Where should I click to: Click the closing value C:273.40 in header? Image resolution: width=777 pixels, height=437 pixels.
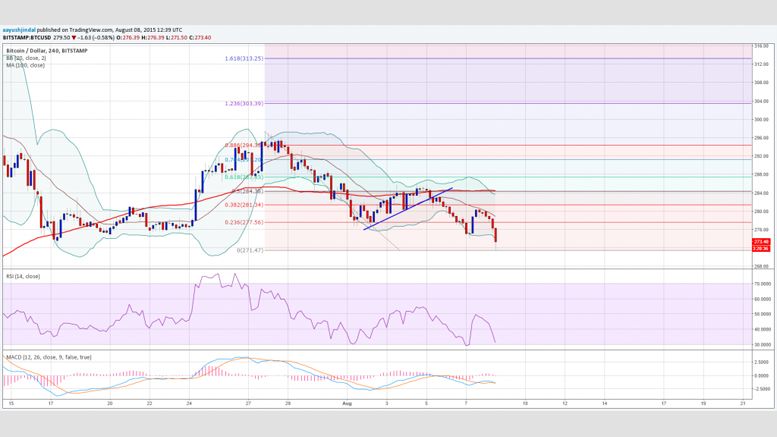(x=200, y=38)
